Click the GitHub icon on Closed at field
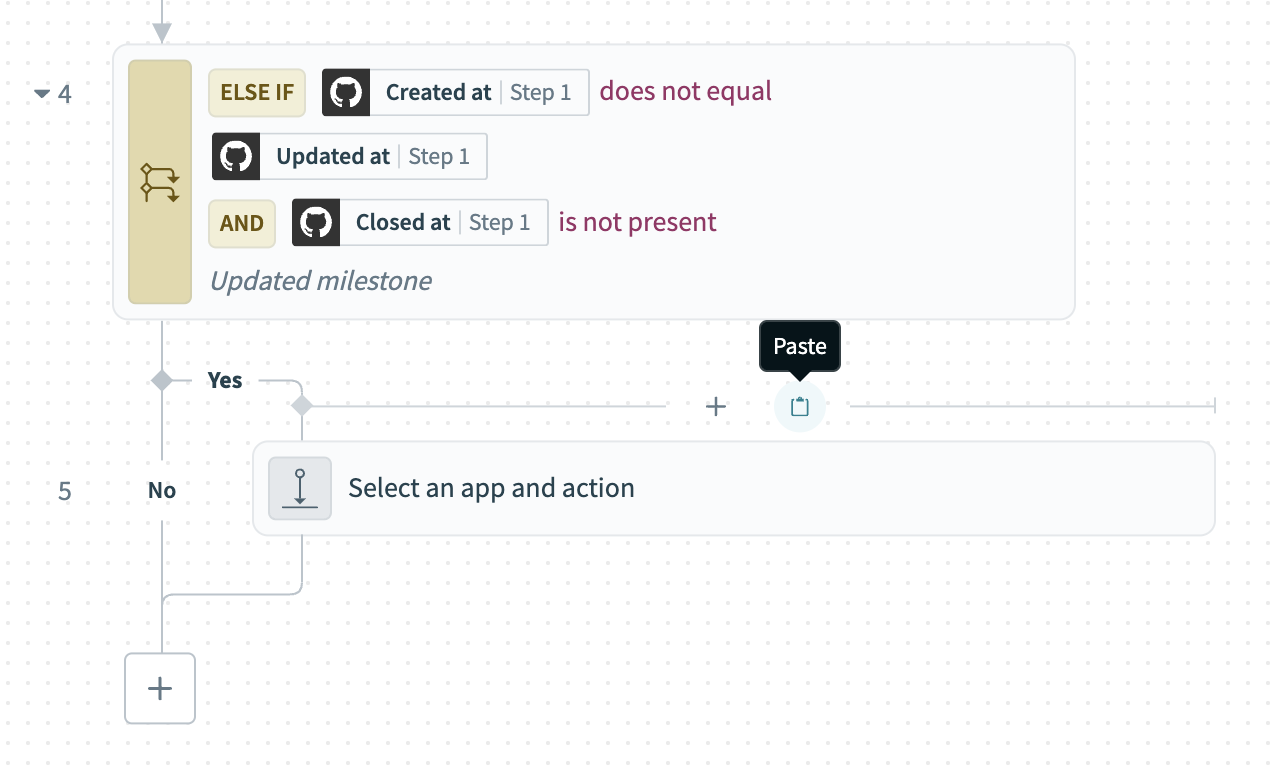The width and height of the screenshot is (1274, 766). click(316, 222)
